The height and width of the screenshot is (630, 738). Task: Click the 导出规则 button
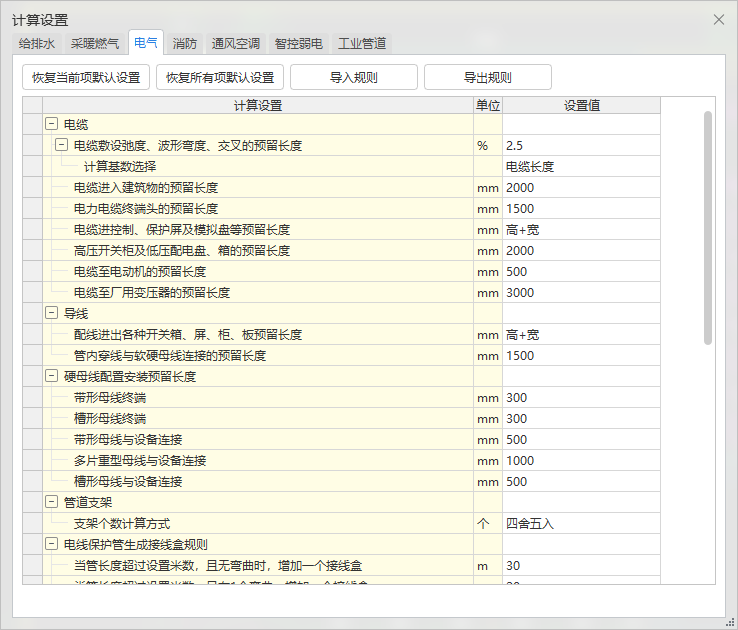click(x=487, y=77)
